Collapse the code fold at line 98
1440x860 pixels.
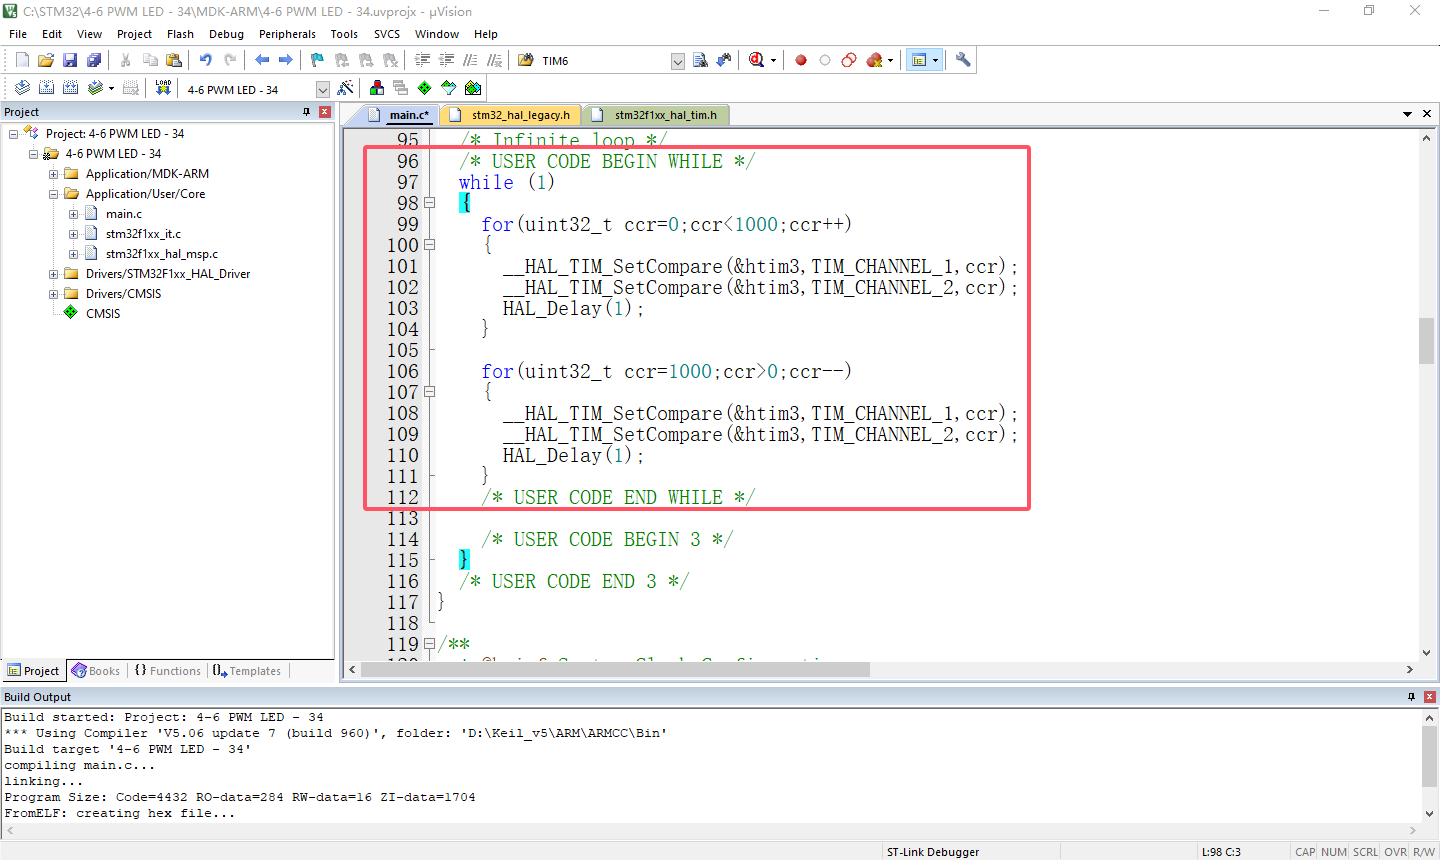pos(430,203)
